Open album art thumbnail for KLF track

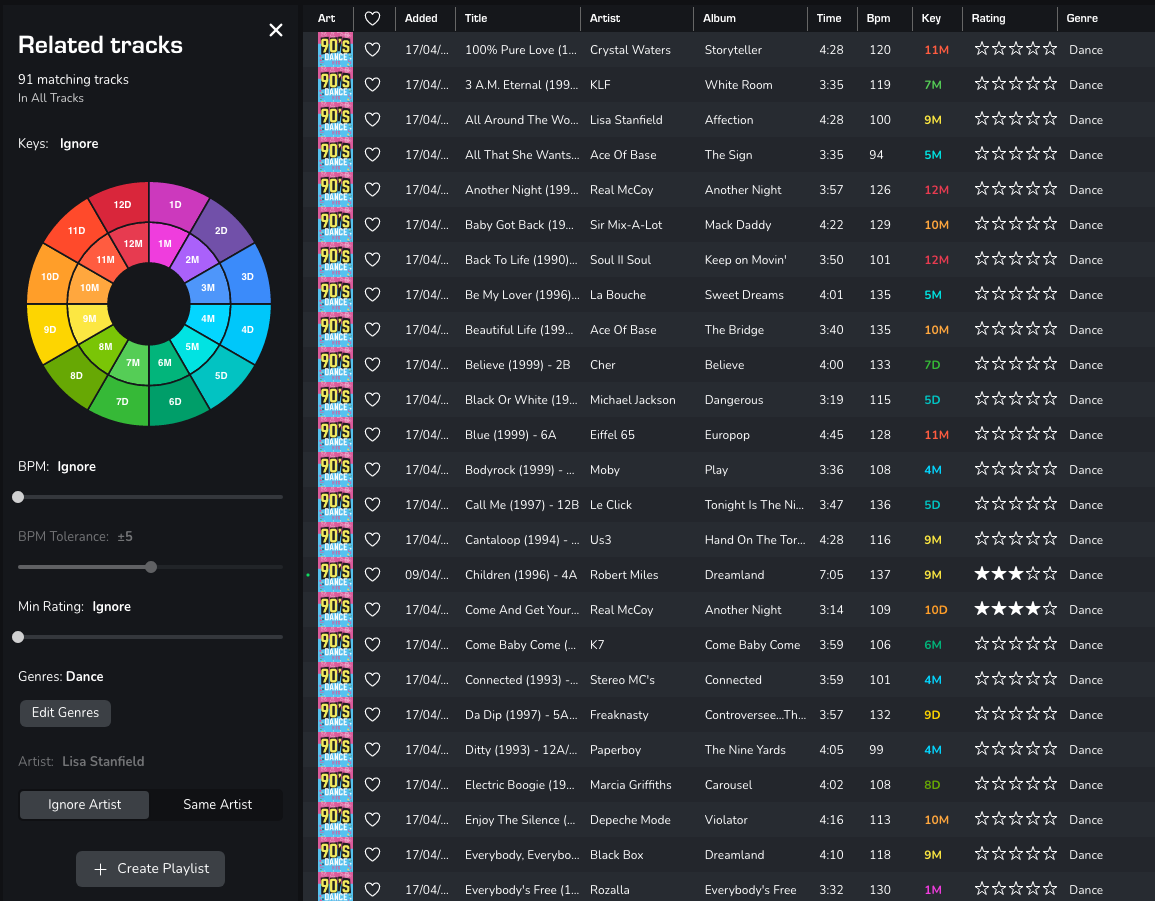click(x=335, y=85)
